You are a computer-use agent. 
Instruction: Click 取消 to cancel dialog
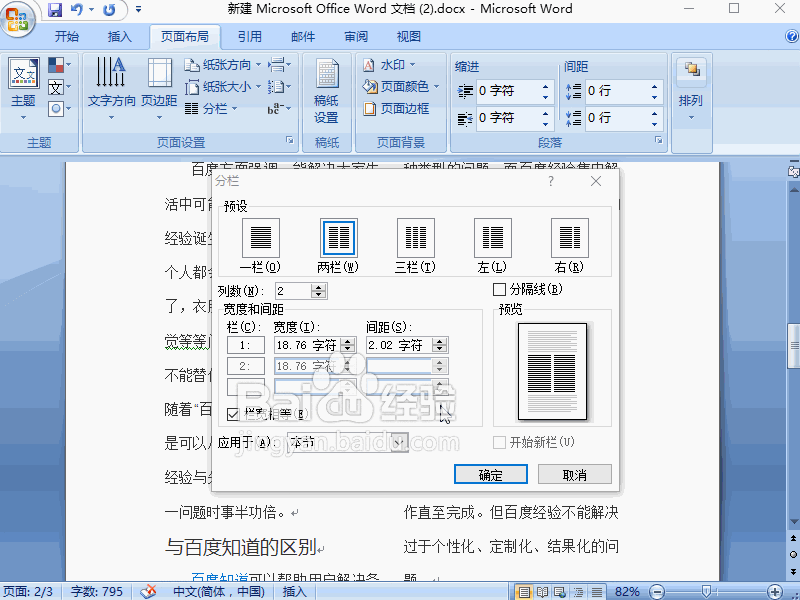574,474
